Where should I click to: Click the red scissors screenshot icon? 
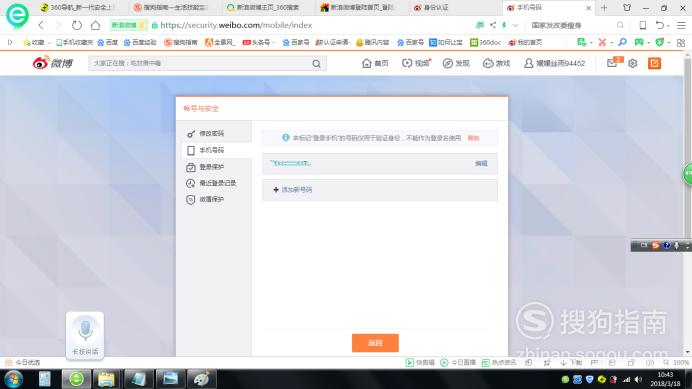tap(602, 42)
